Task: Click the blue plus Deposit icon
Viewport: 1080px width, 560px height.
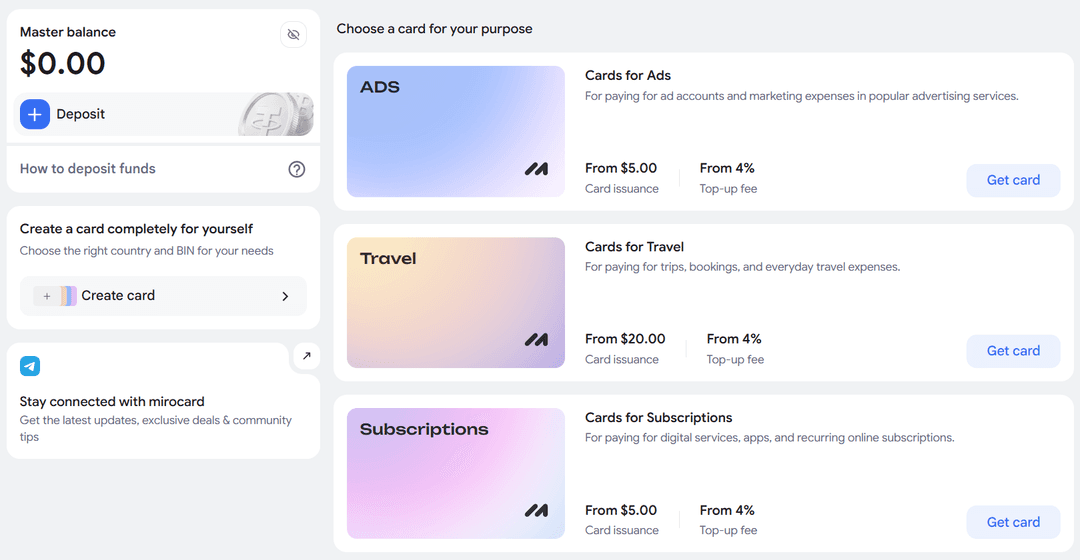Action: [x=34, y=114]
